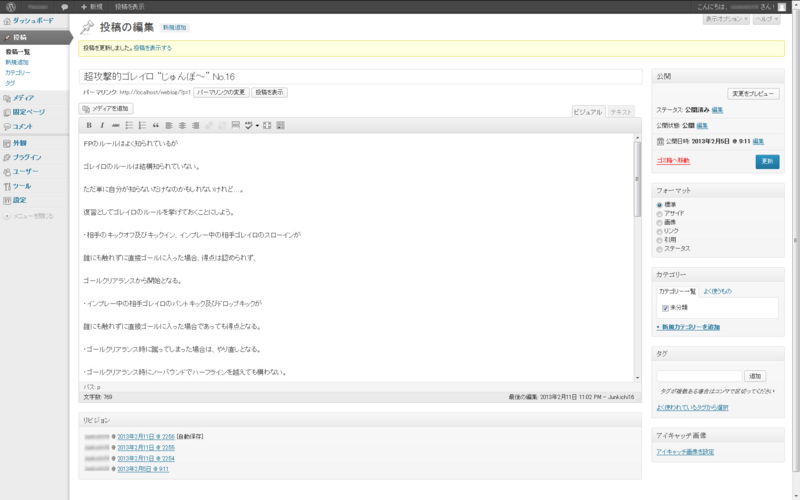Open 投稿 posts menu in sidebar
This screenshot has height=500, width=800.
tap(34, 37)
